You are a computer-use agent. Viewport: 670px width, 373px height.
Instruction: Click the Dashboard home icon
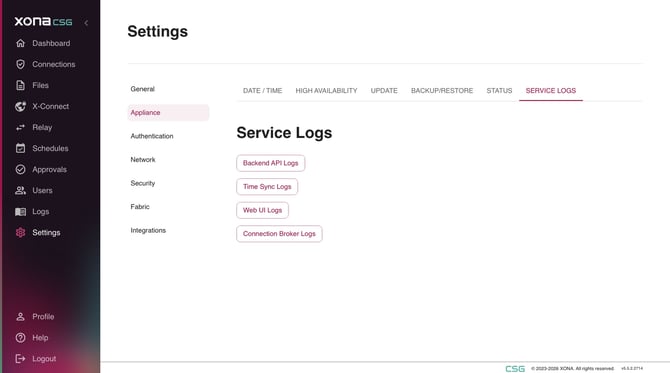point(20,43)
